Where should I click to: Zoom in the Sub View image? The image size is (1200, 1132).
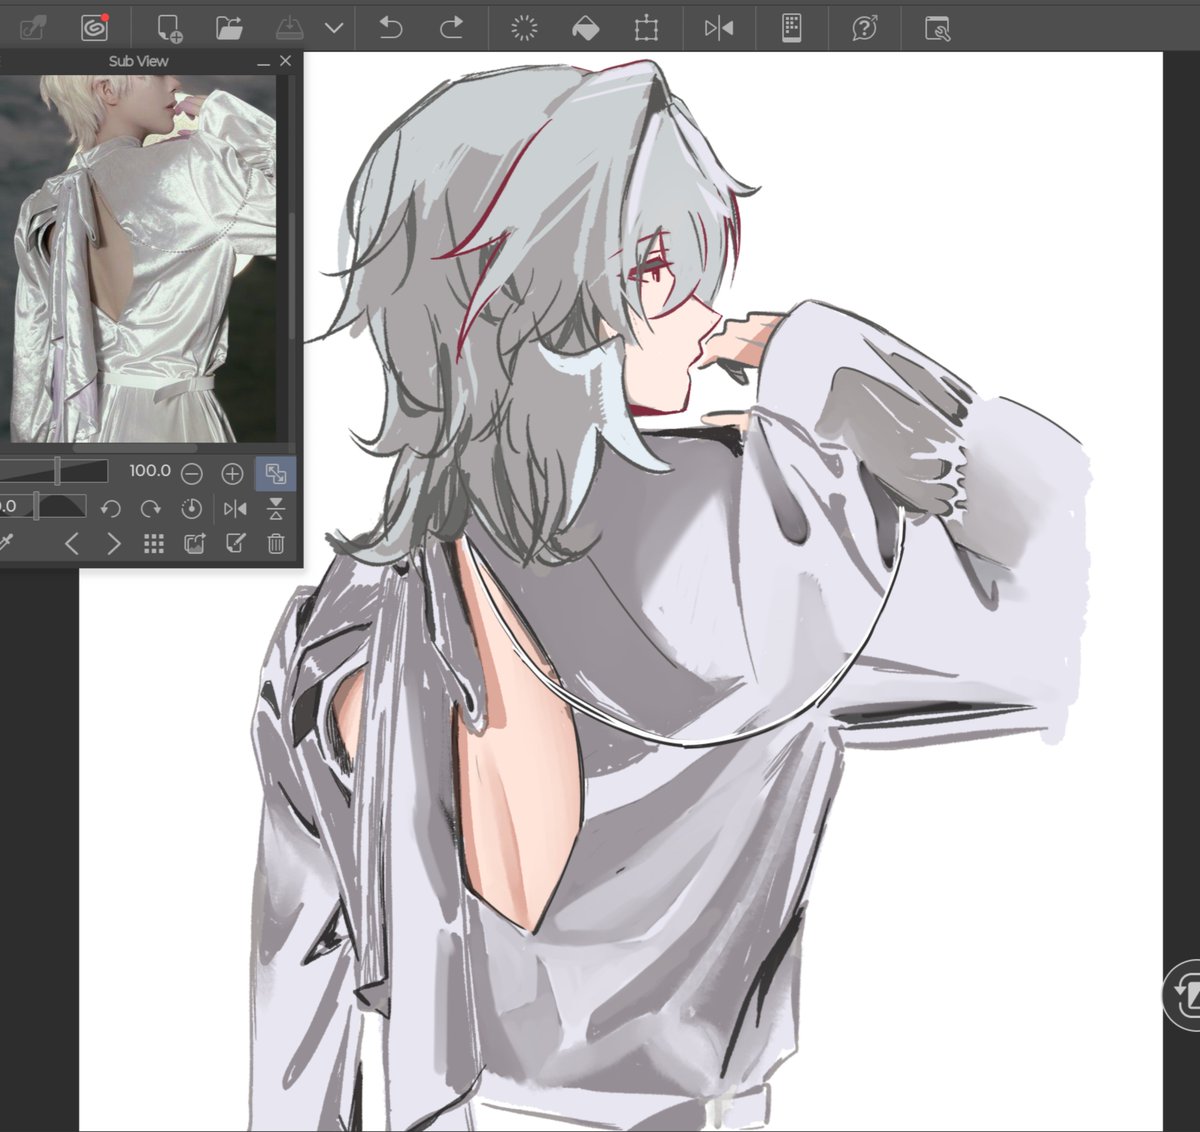point(232,473)
